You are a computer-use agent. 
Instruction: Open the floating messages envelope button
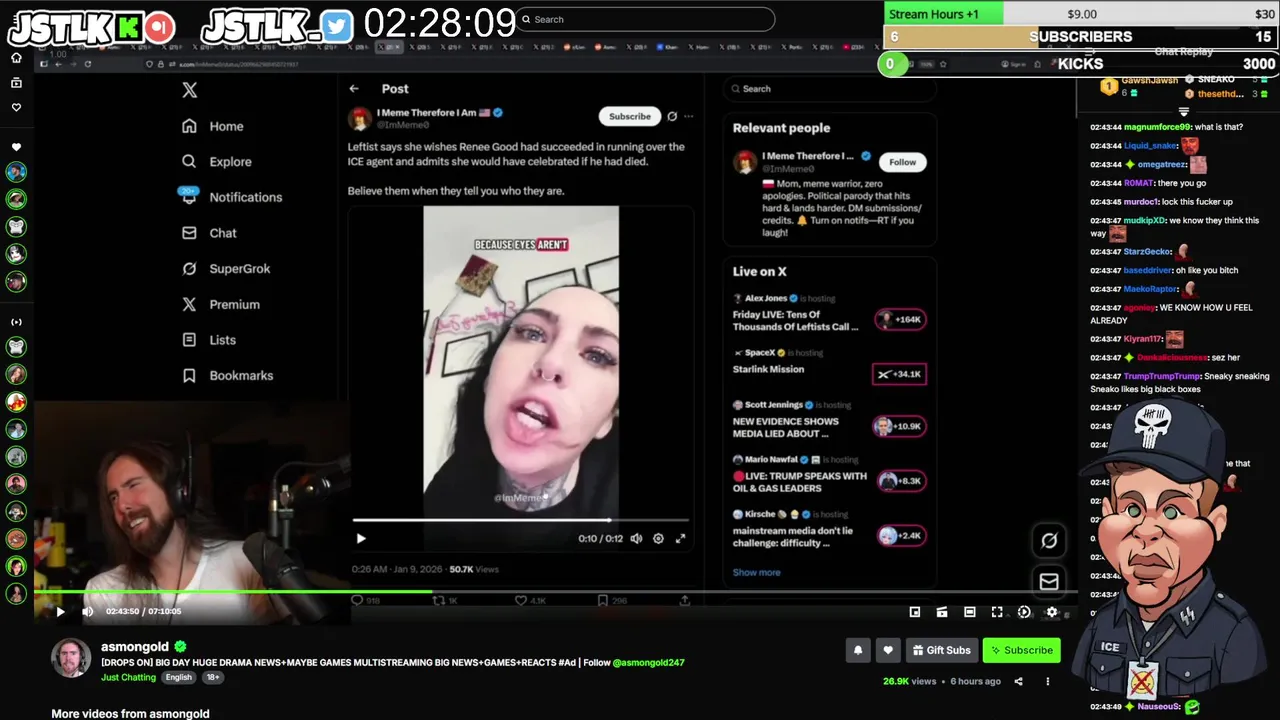(x=1049, y=581)
